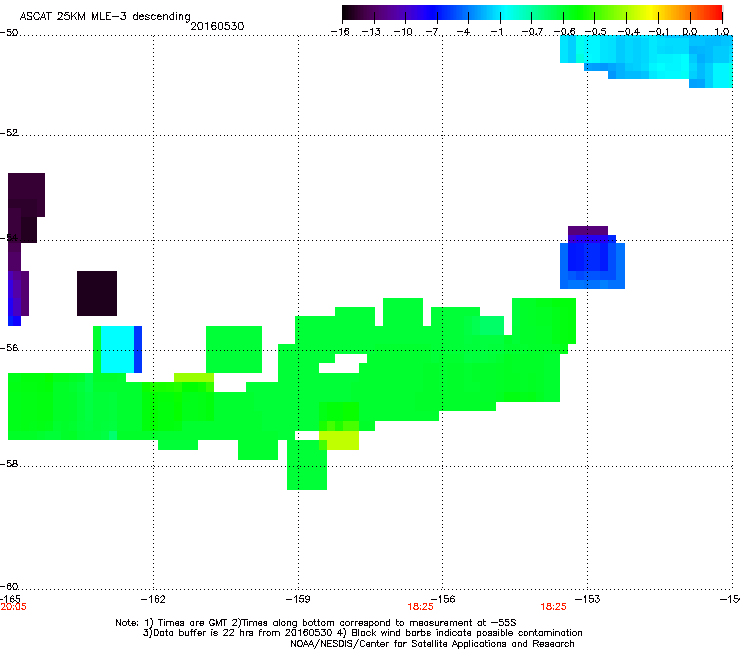This screenshot has height=650, width=740.
Task: Click the -52 latitude axis label
Action: (x=9, y=133)
